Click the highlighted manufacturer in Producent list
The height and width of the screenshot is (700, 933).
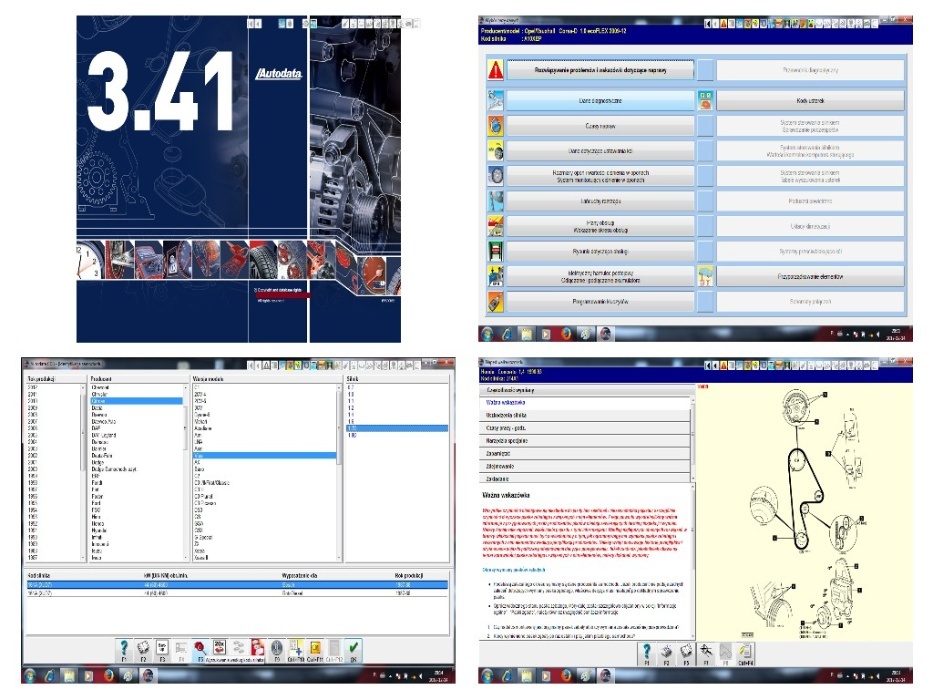tap(136, 401)
